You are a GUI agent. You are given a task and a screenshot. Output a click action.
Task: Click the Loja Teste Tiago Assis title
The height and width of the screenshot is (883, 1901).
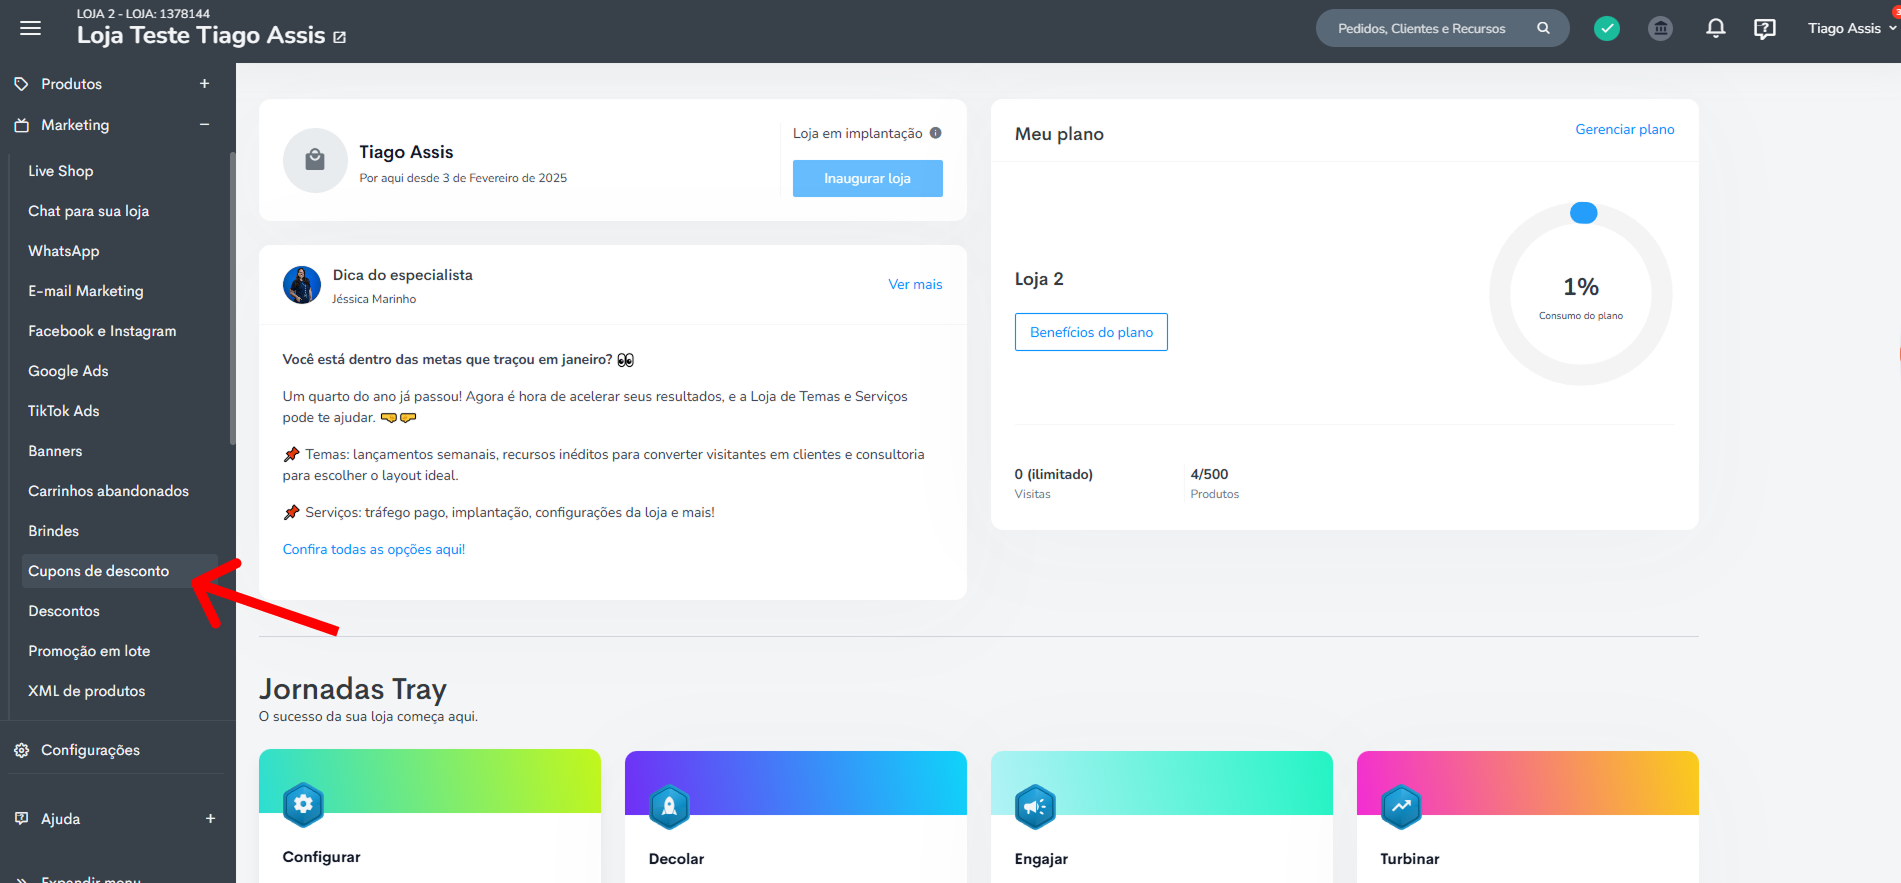pos(201,35)
